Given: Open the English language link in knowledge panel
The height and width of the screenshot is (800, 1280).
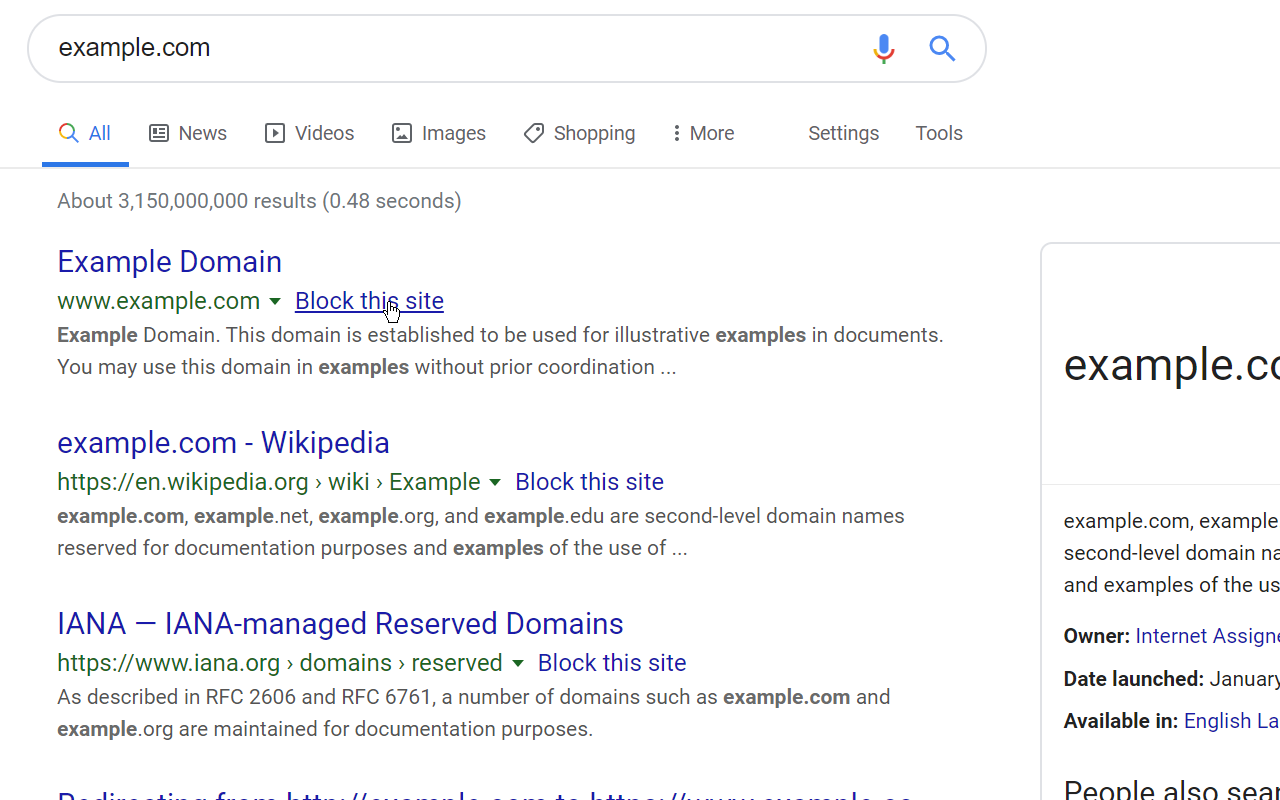Looking at the screenshot, I should pyautogui.click(x=1231, y=721).
